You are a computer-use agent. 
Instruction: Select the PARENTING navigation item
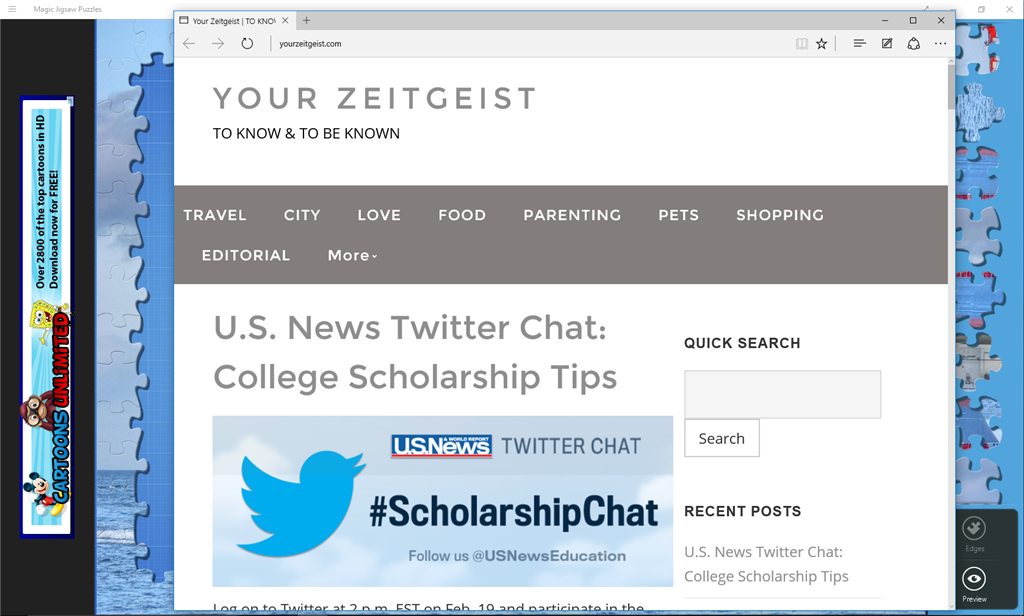572,215
